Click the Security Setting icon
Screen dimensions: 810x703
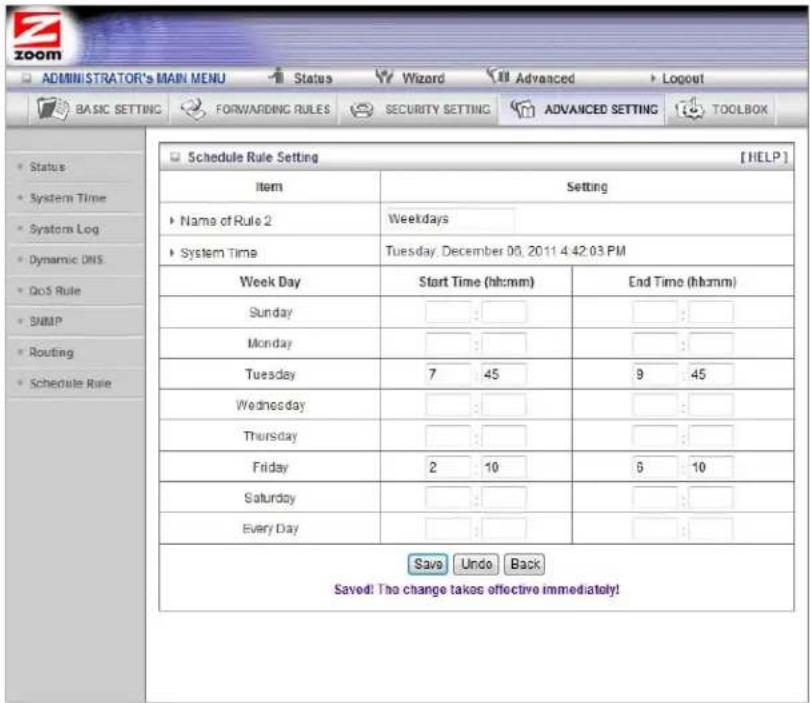tap(362, 110)
